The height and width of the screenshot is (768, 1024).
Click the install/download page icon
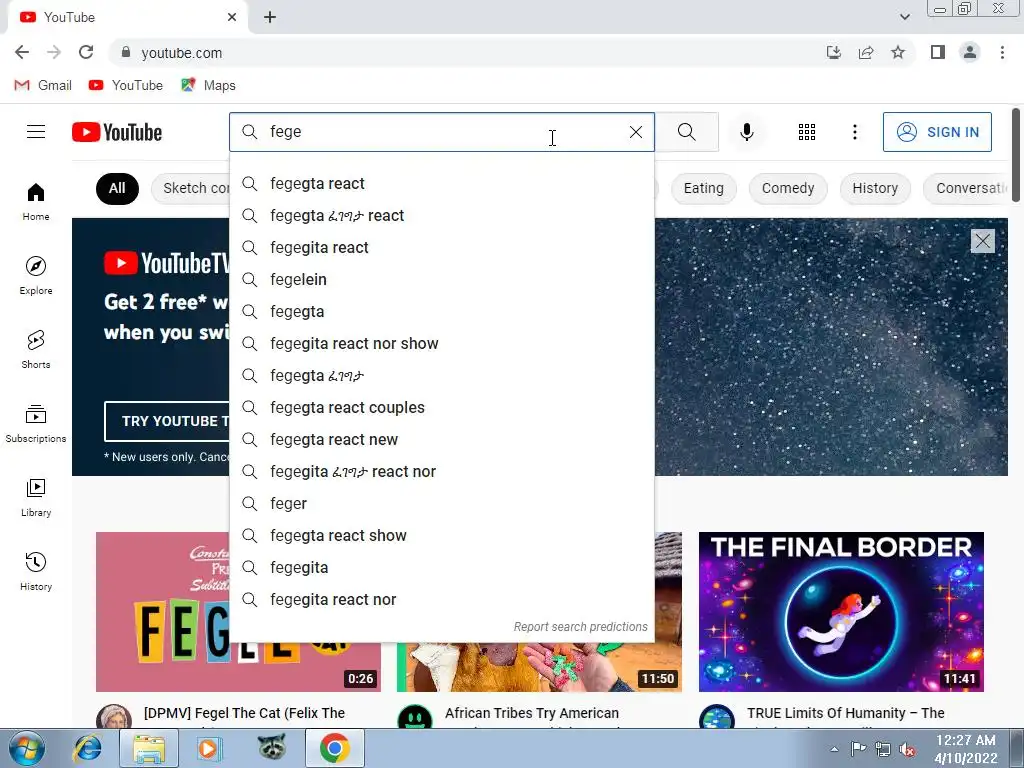pyautogui.click(x=834, y=52)
